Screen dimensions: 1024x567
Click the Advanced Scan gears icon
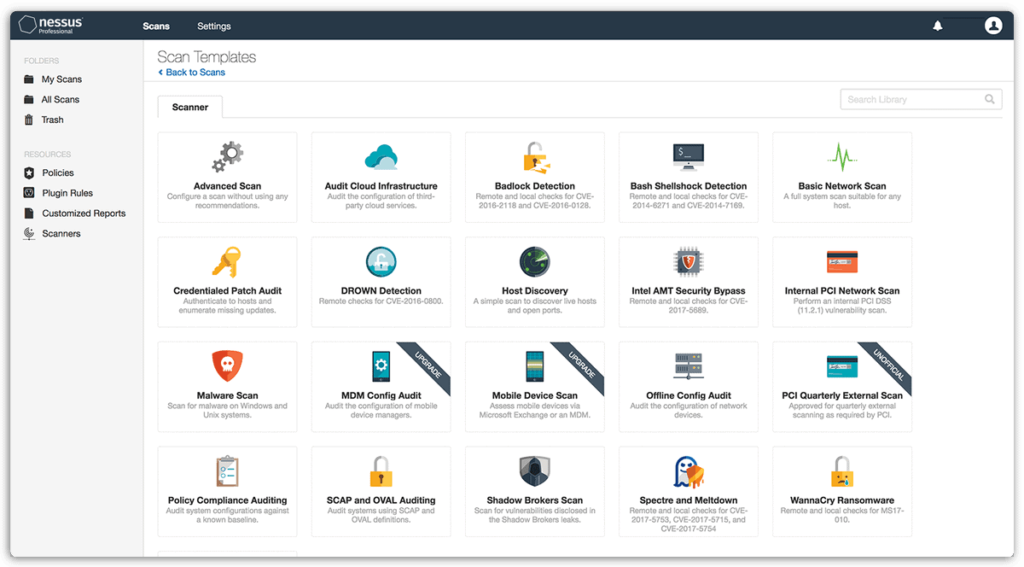pyautogui.click(x=227, y=157)
